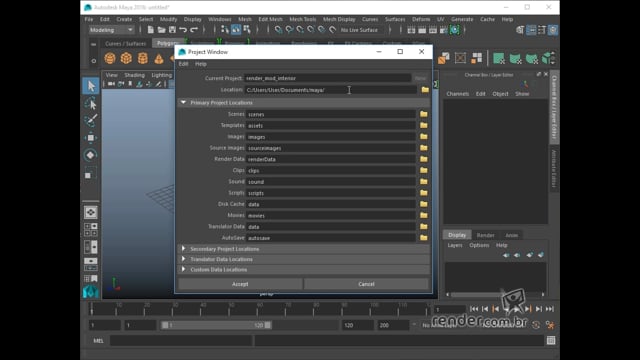The width and height of the screenshot is (640, 360).
Task: Switch to Curves / Surfaces shelf tab
Action: coord(125,43)
